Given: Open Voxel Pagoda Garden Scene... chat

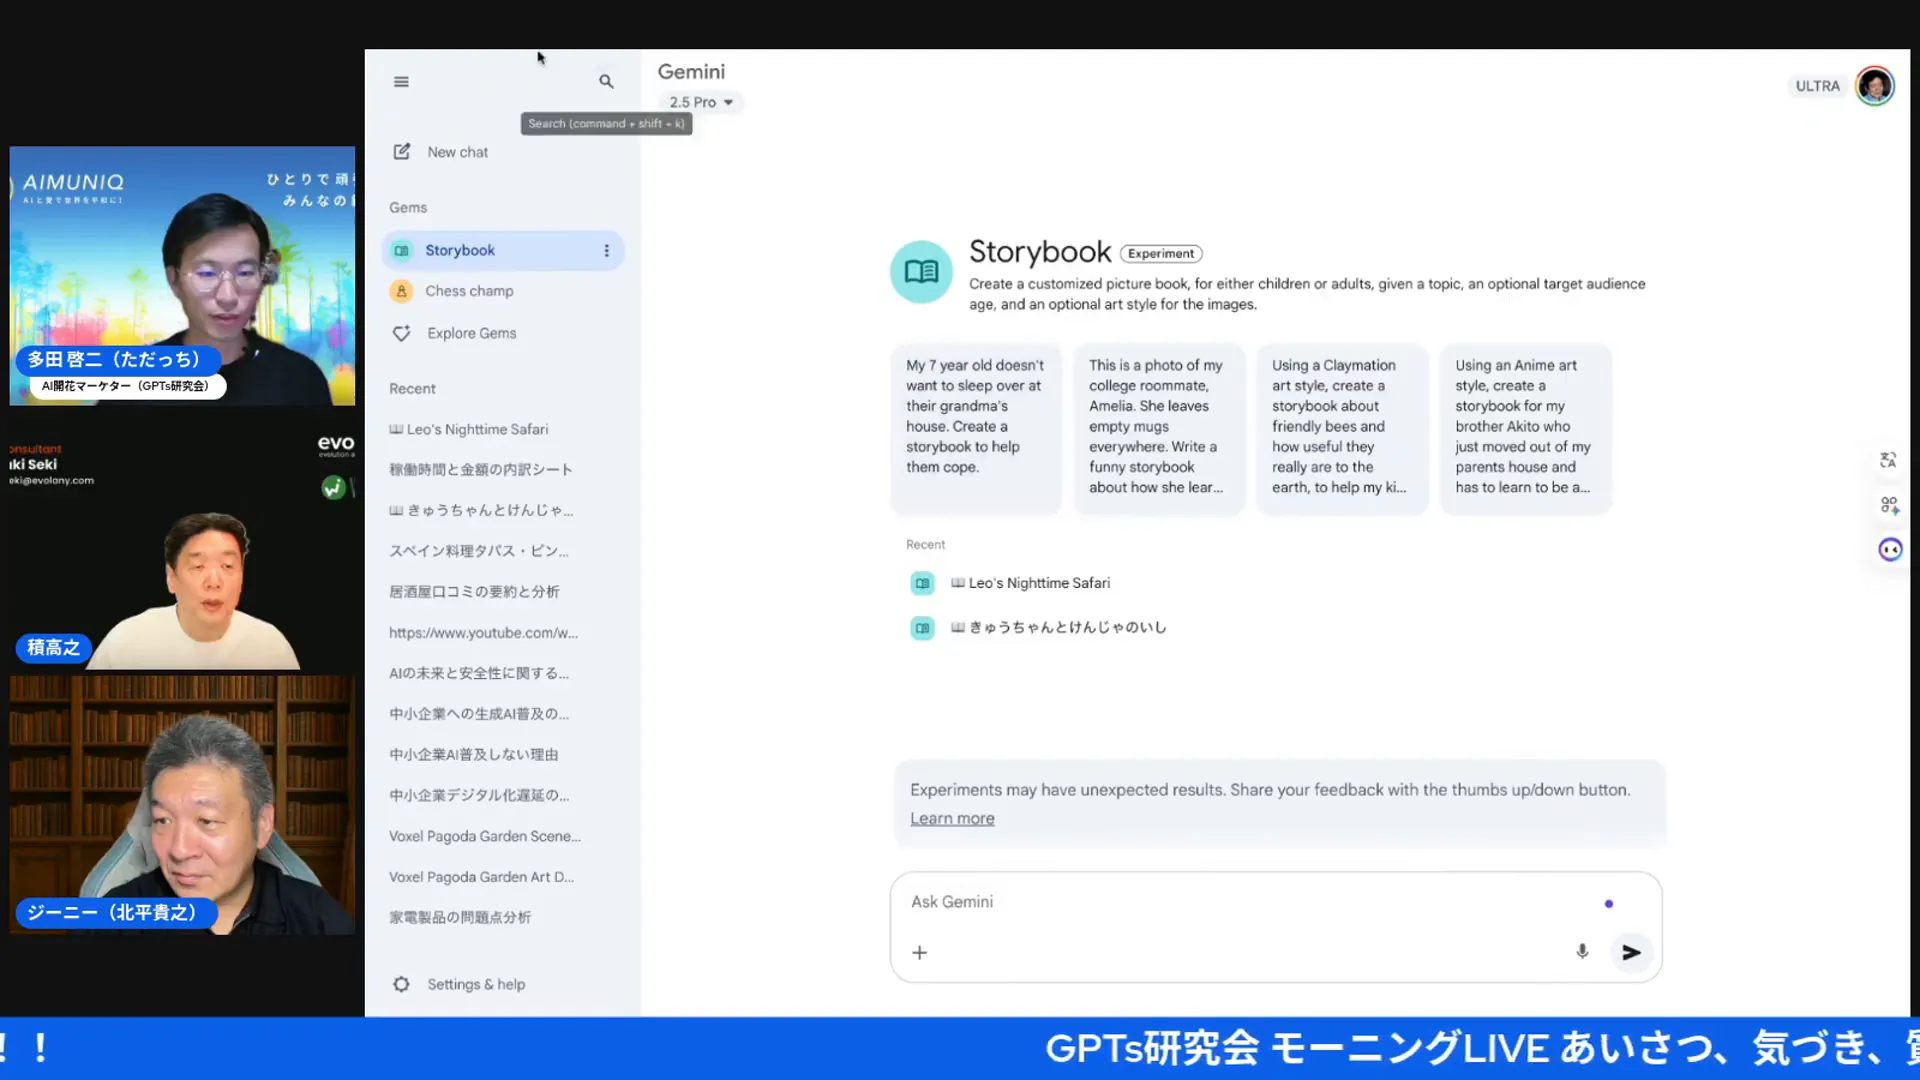Looking at the screenshot, I should tap(485, 837).
